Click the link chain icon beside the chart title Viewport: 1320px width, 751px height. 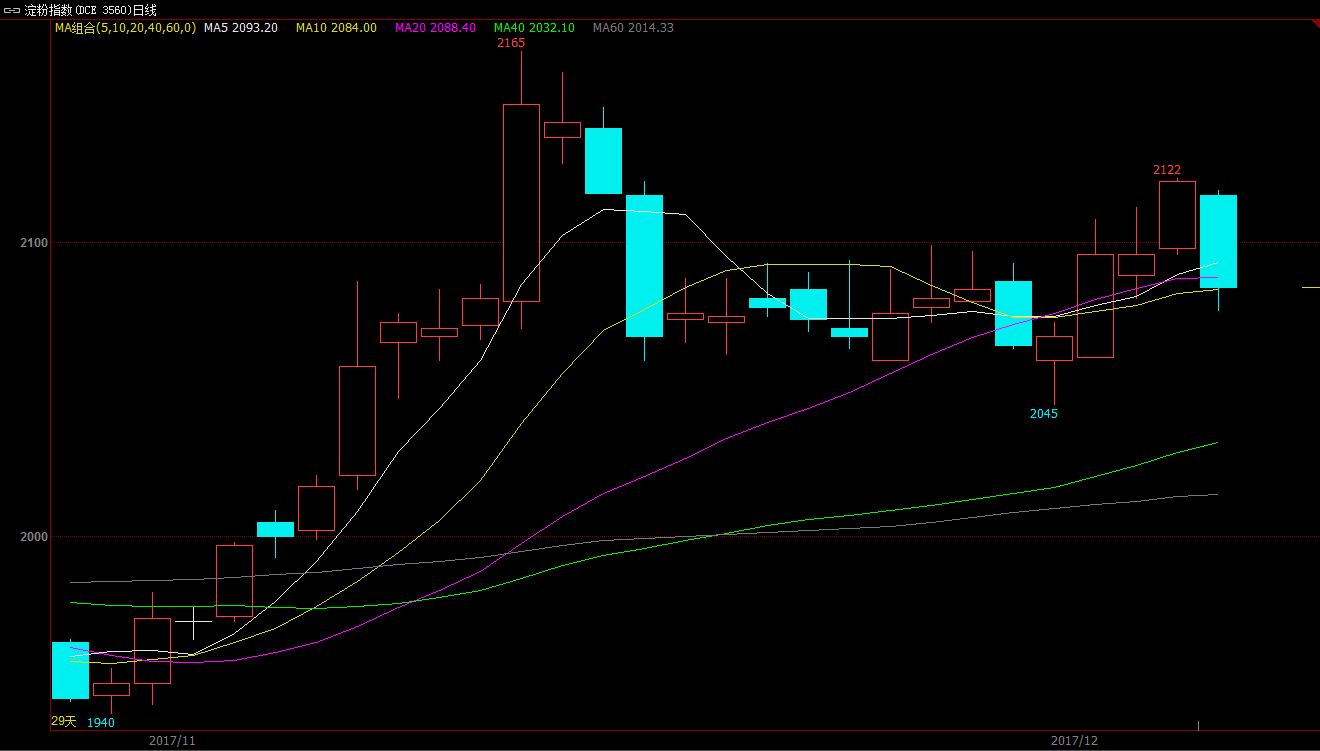click(11, 10)
